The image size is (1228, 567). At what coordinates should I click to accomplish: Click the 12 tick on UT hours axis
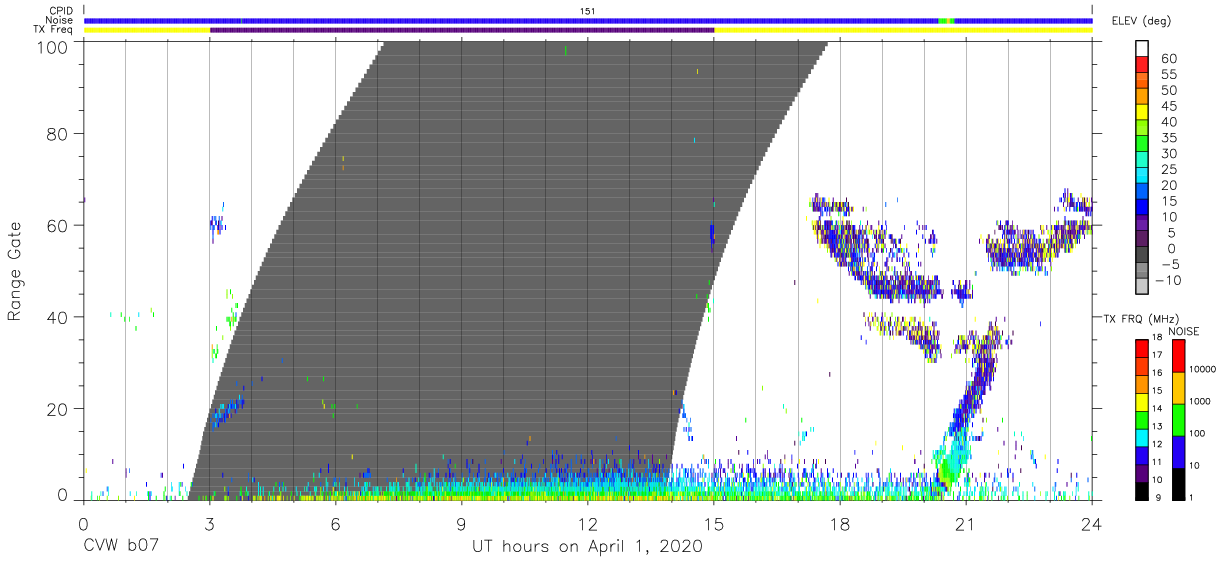(588, 523)
